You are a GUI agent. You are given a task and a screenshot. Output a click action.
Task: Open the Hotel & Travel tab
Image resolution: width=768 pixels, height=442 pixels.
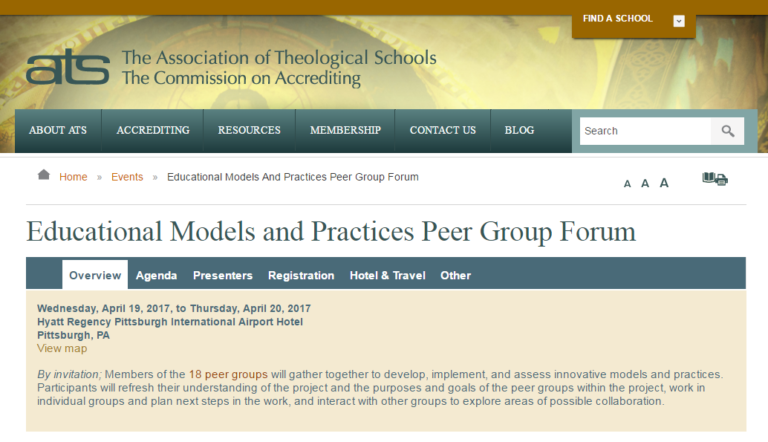click(x=387, y=275)
